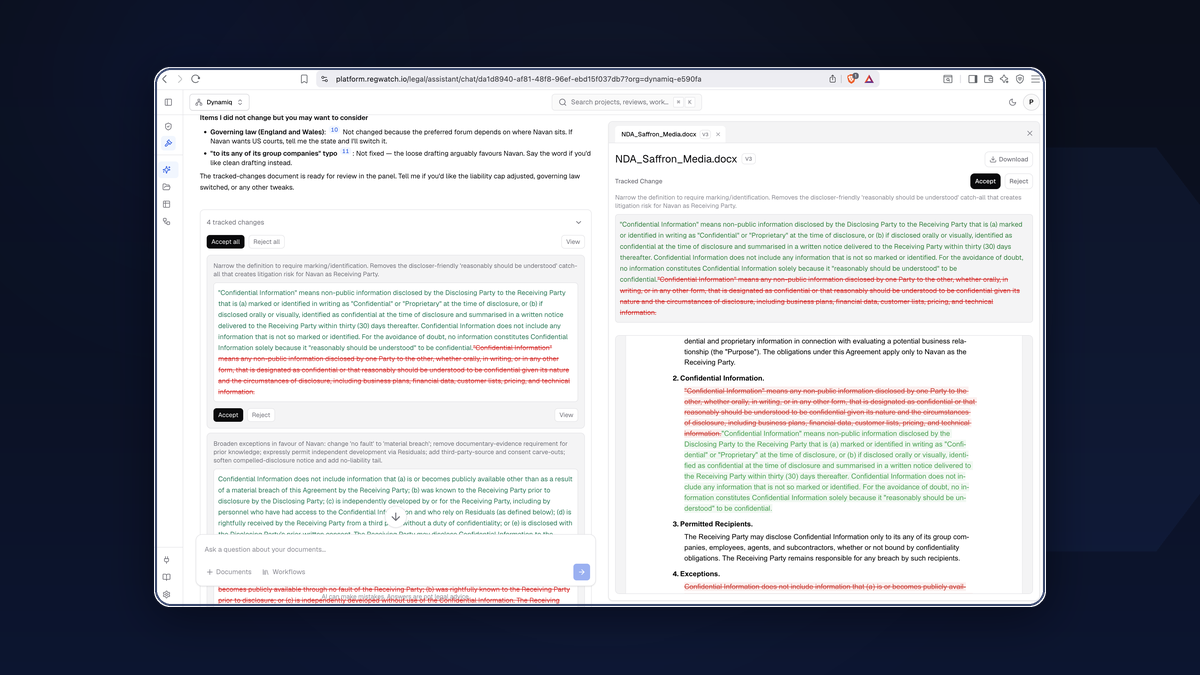The image size is (1200, 675).
Task: Toggle the app sidebar panel icon
Action: click(168, 102)
